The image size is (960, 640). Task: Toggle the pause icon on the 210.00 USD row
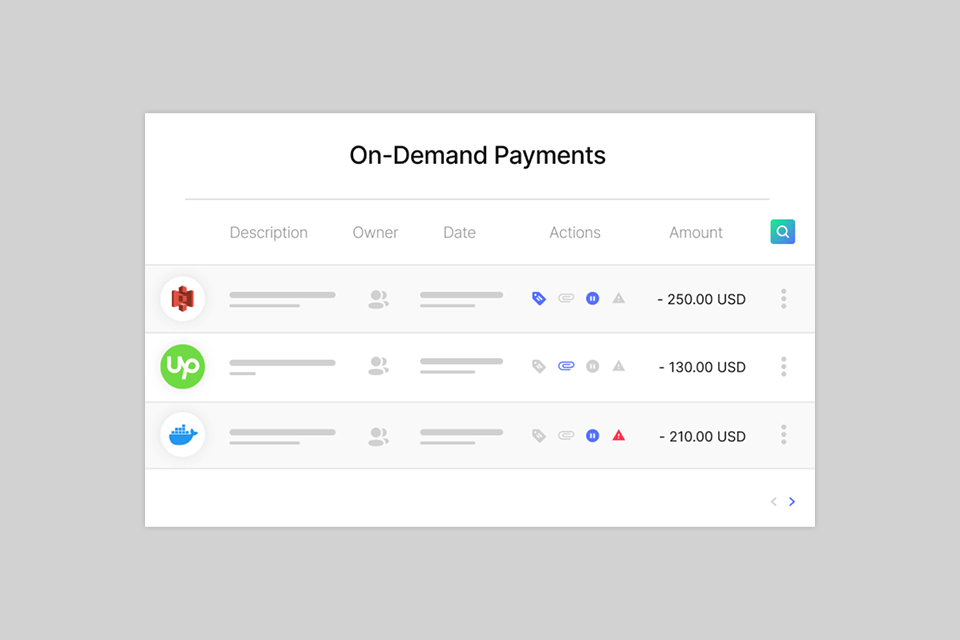pos(593,435)
